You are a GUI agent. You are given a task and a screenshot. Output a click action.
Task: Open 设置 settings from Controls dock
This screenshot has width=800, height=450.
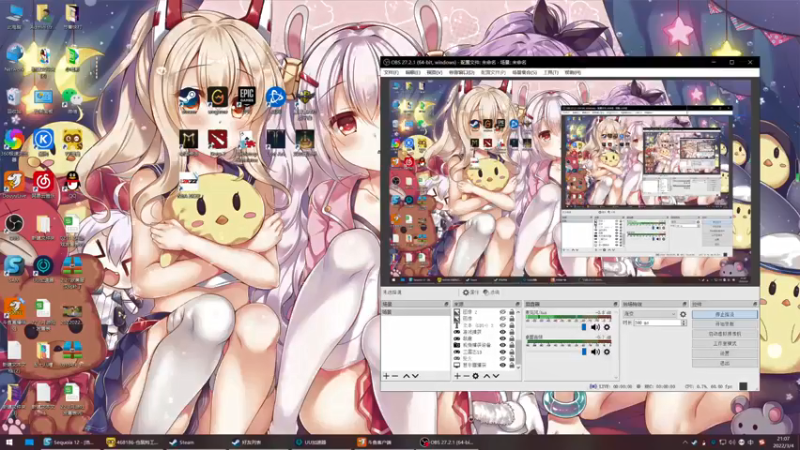click(725, 354)
